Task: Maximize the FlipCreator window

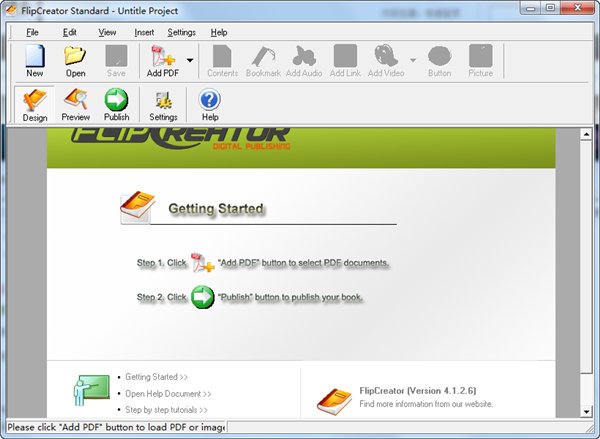Action: (x=550, y=8)
